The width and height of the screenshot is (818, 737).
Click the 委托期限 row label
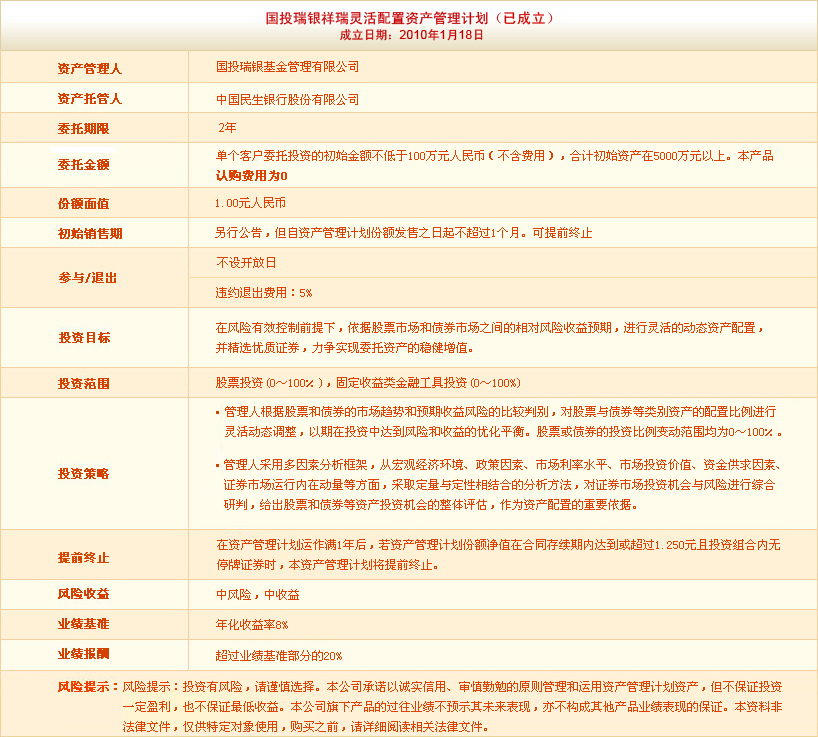point(83,129)
